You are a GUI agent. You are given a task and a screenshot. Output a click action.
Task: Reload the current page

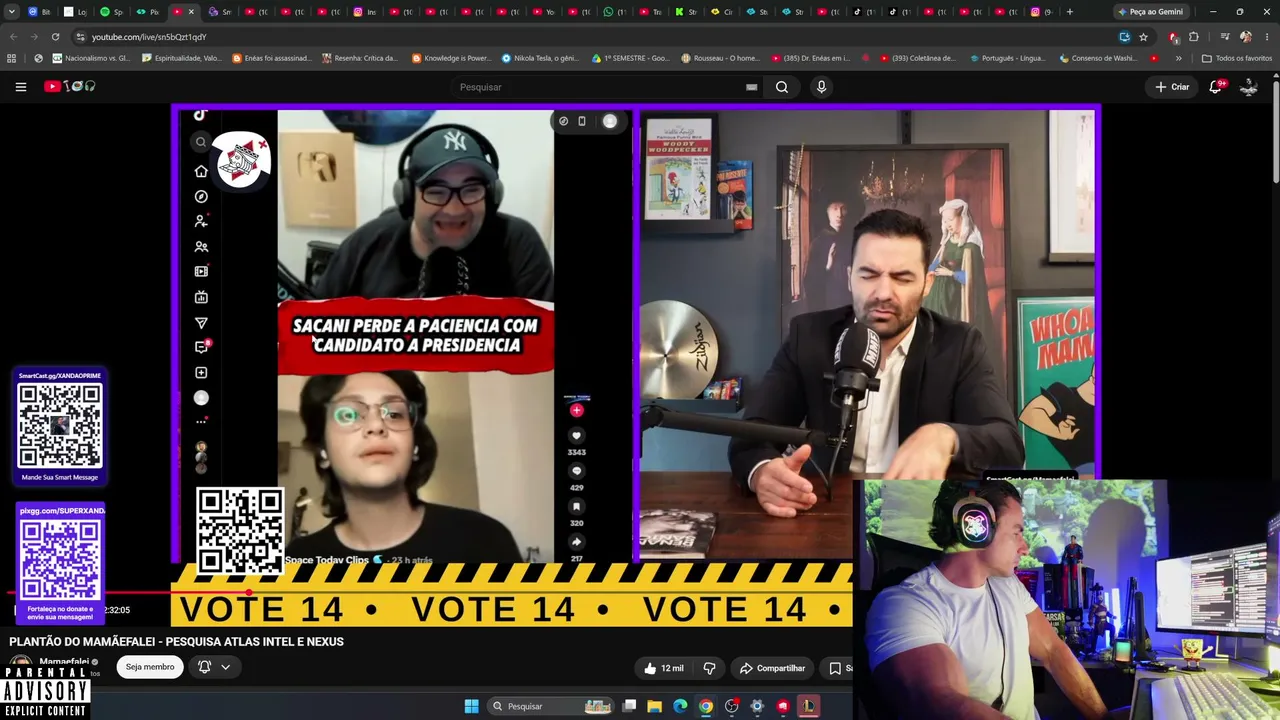tap(55, 37)
